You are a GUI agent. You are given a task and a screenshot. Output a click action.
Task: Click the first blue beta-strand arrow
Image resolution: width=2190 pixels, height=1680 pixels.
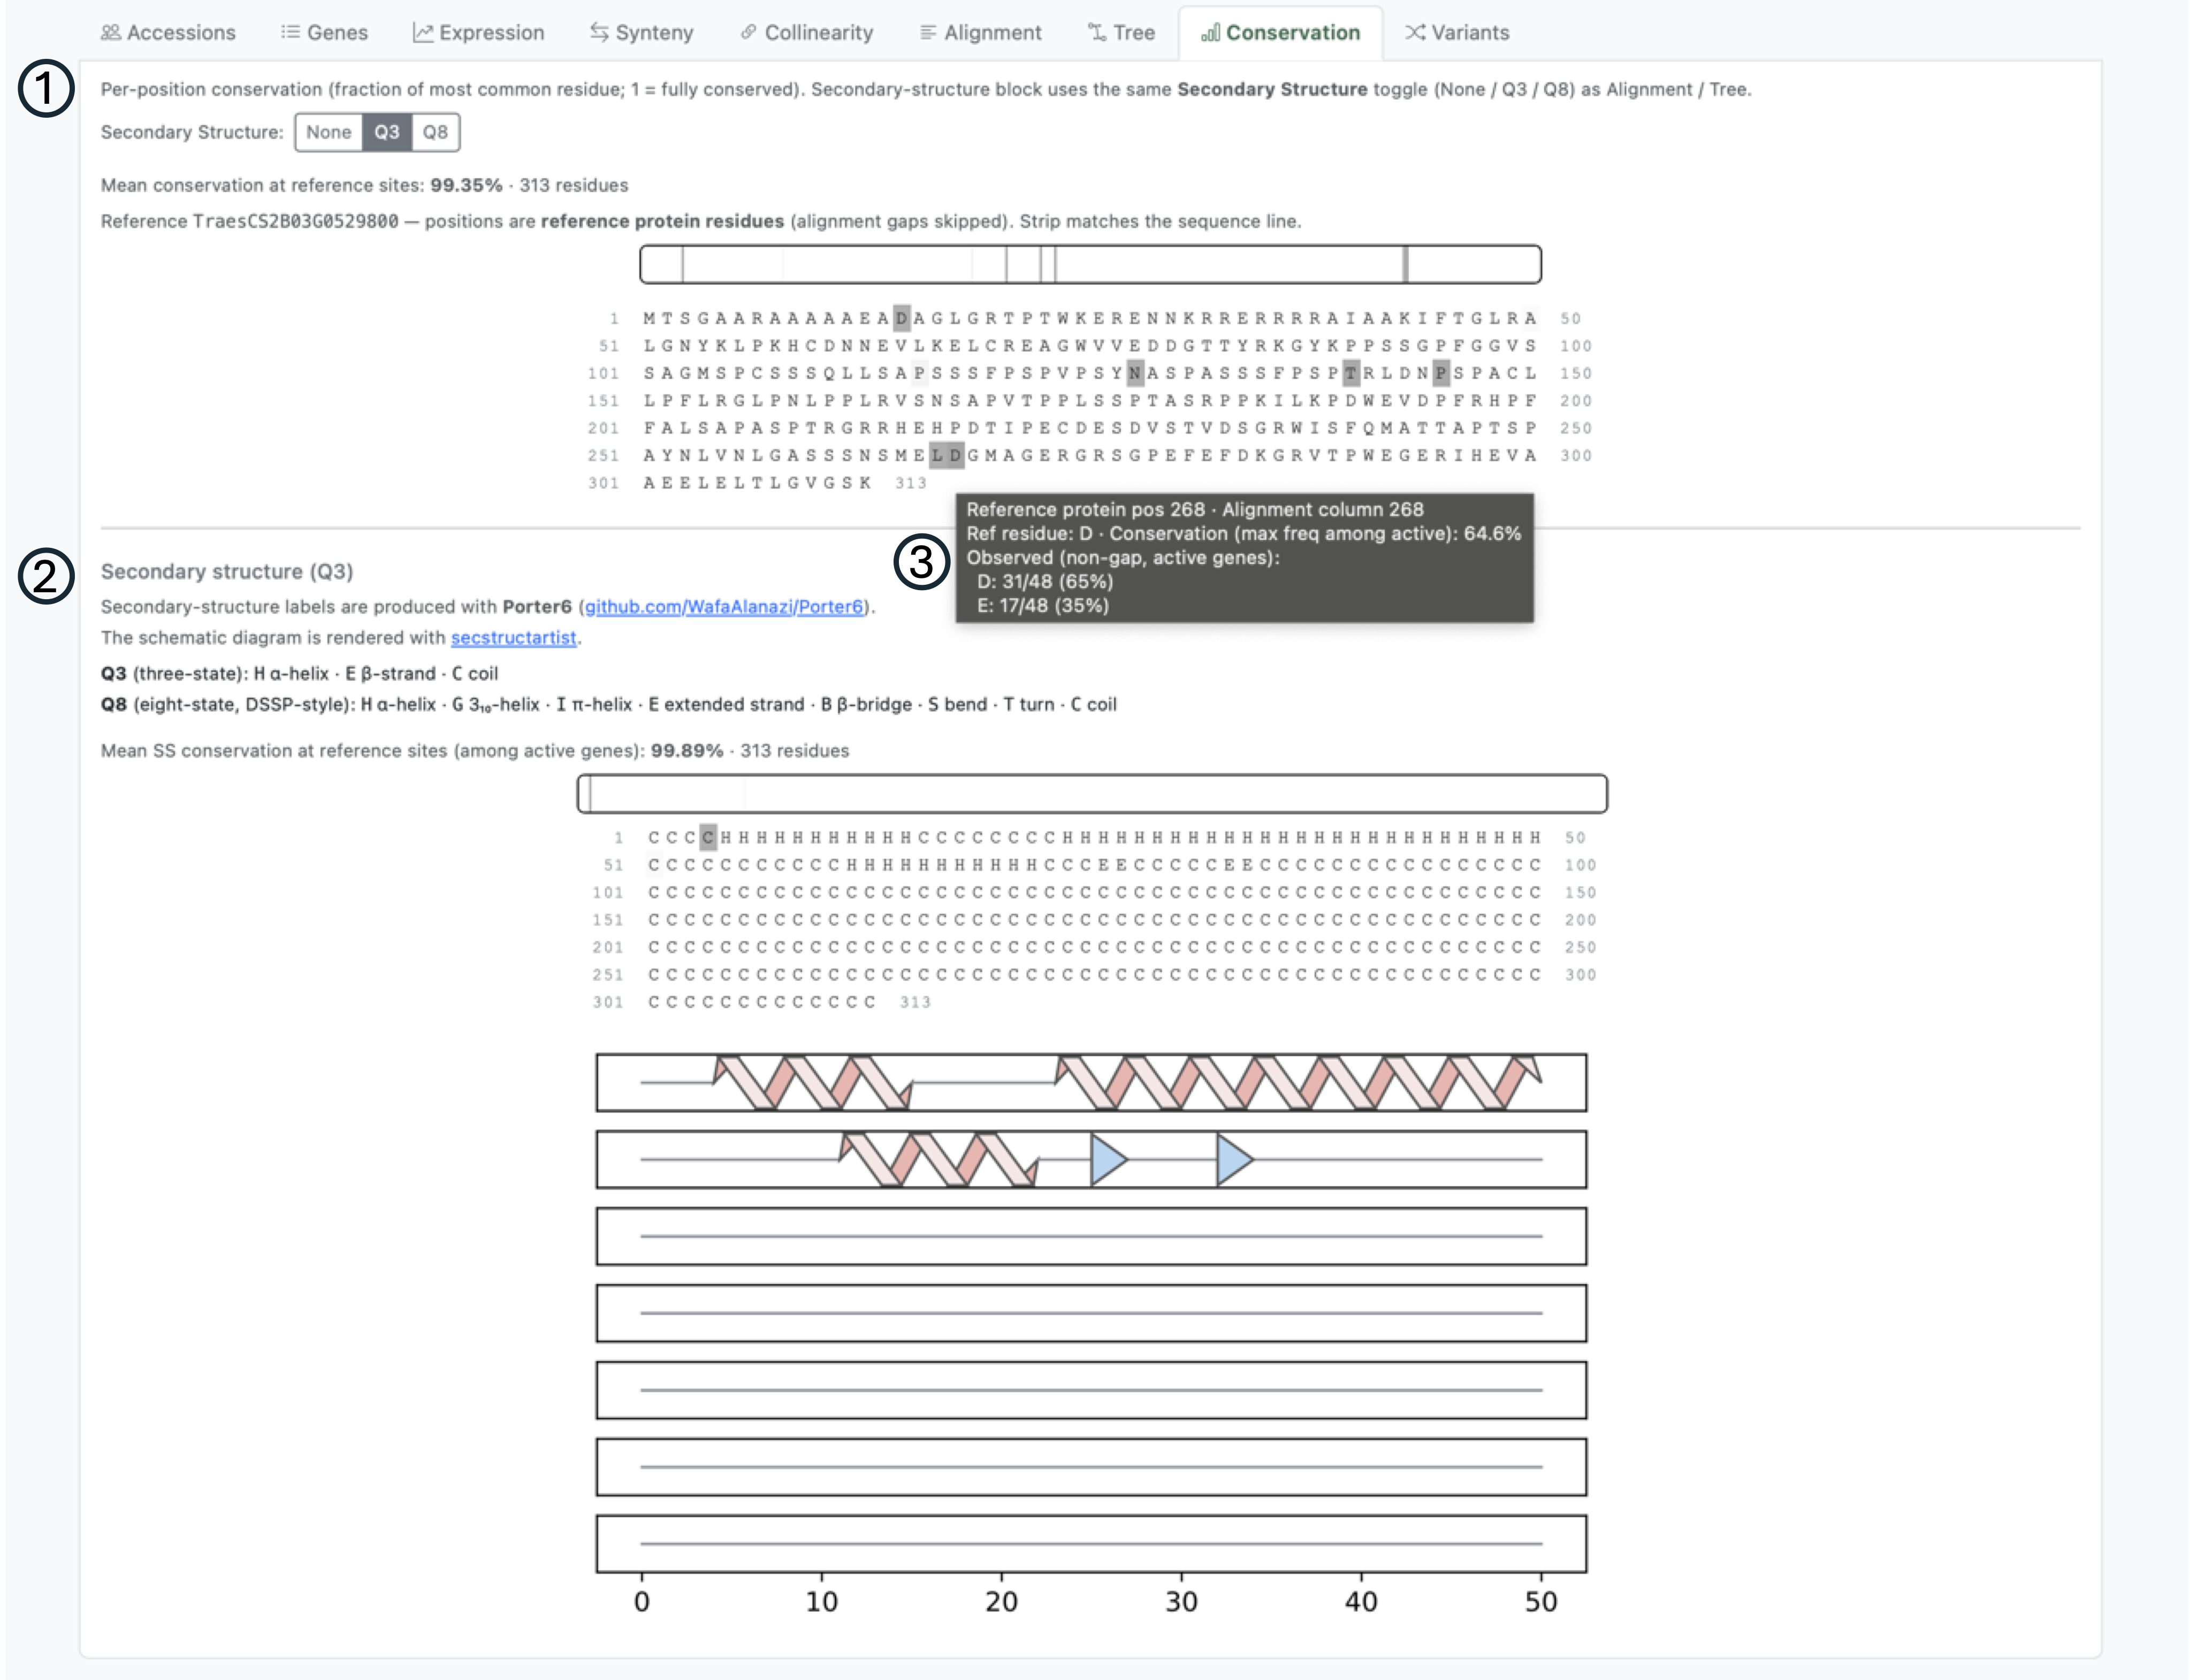[1108, 1160]
